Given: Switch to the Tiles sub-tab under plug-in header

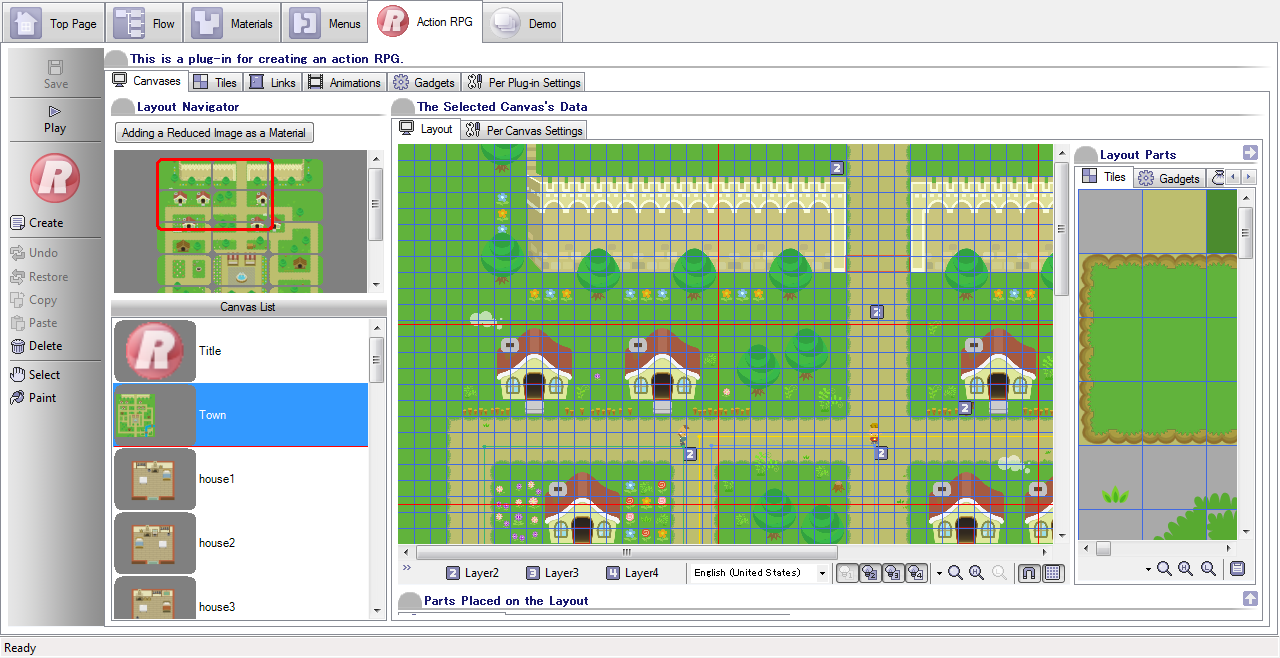Looking at the screenshot, I should point(214,82).
